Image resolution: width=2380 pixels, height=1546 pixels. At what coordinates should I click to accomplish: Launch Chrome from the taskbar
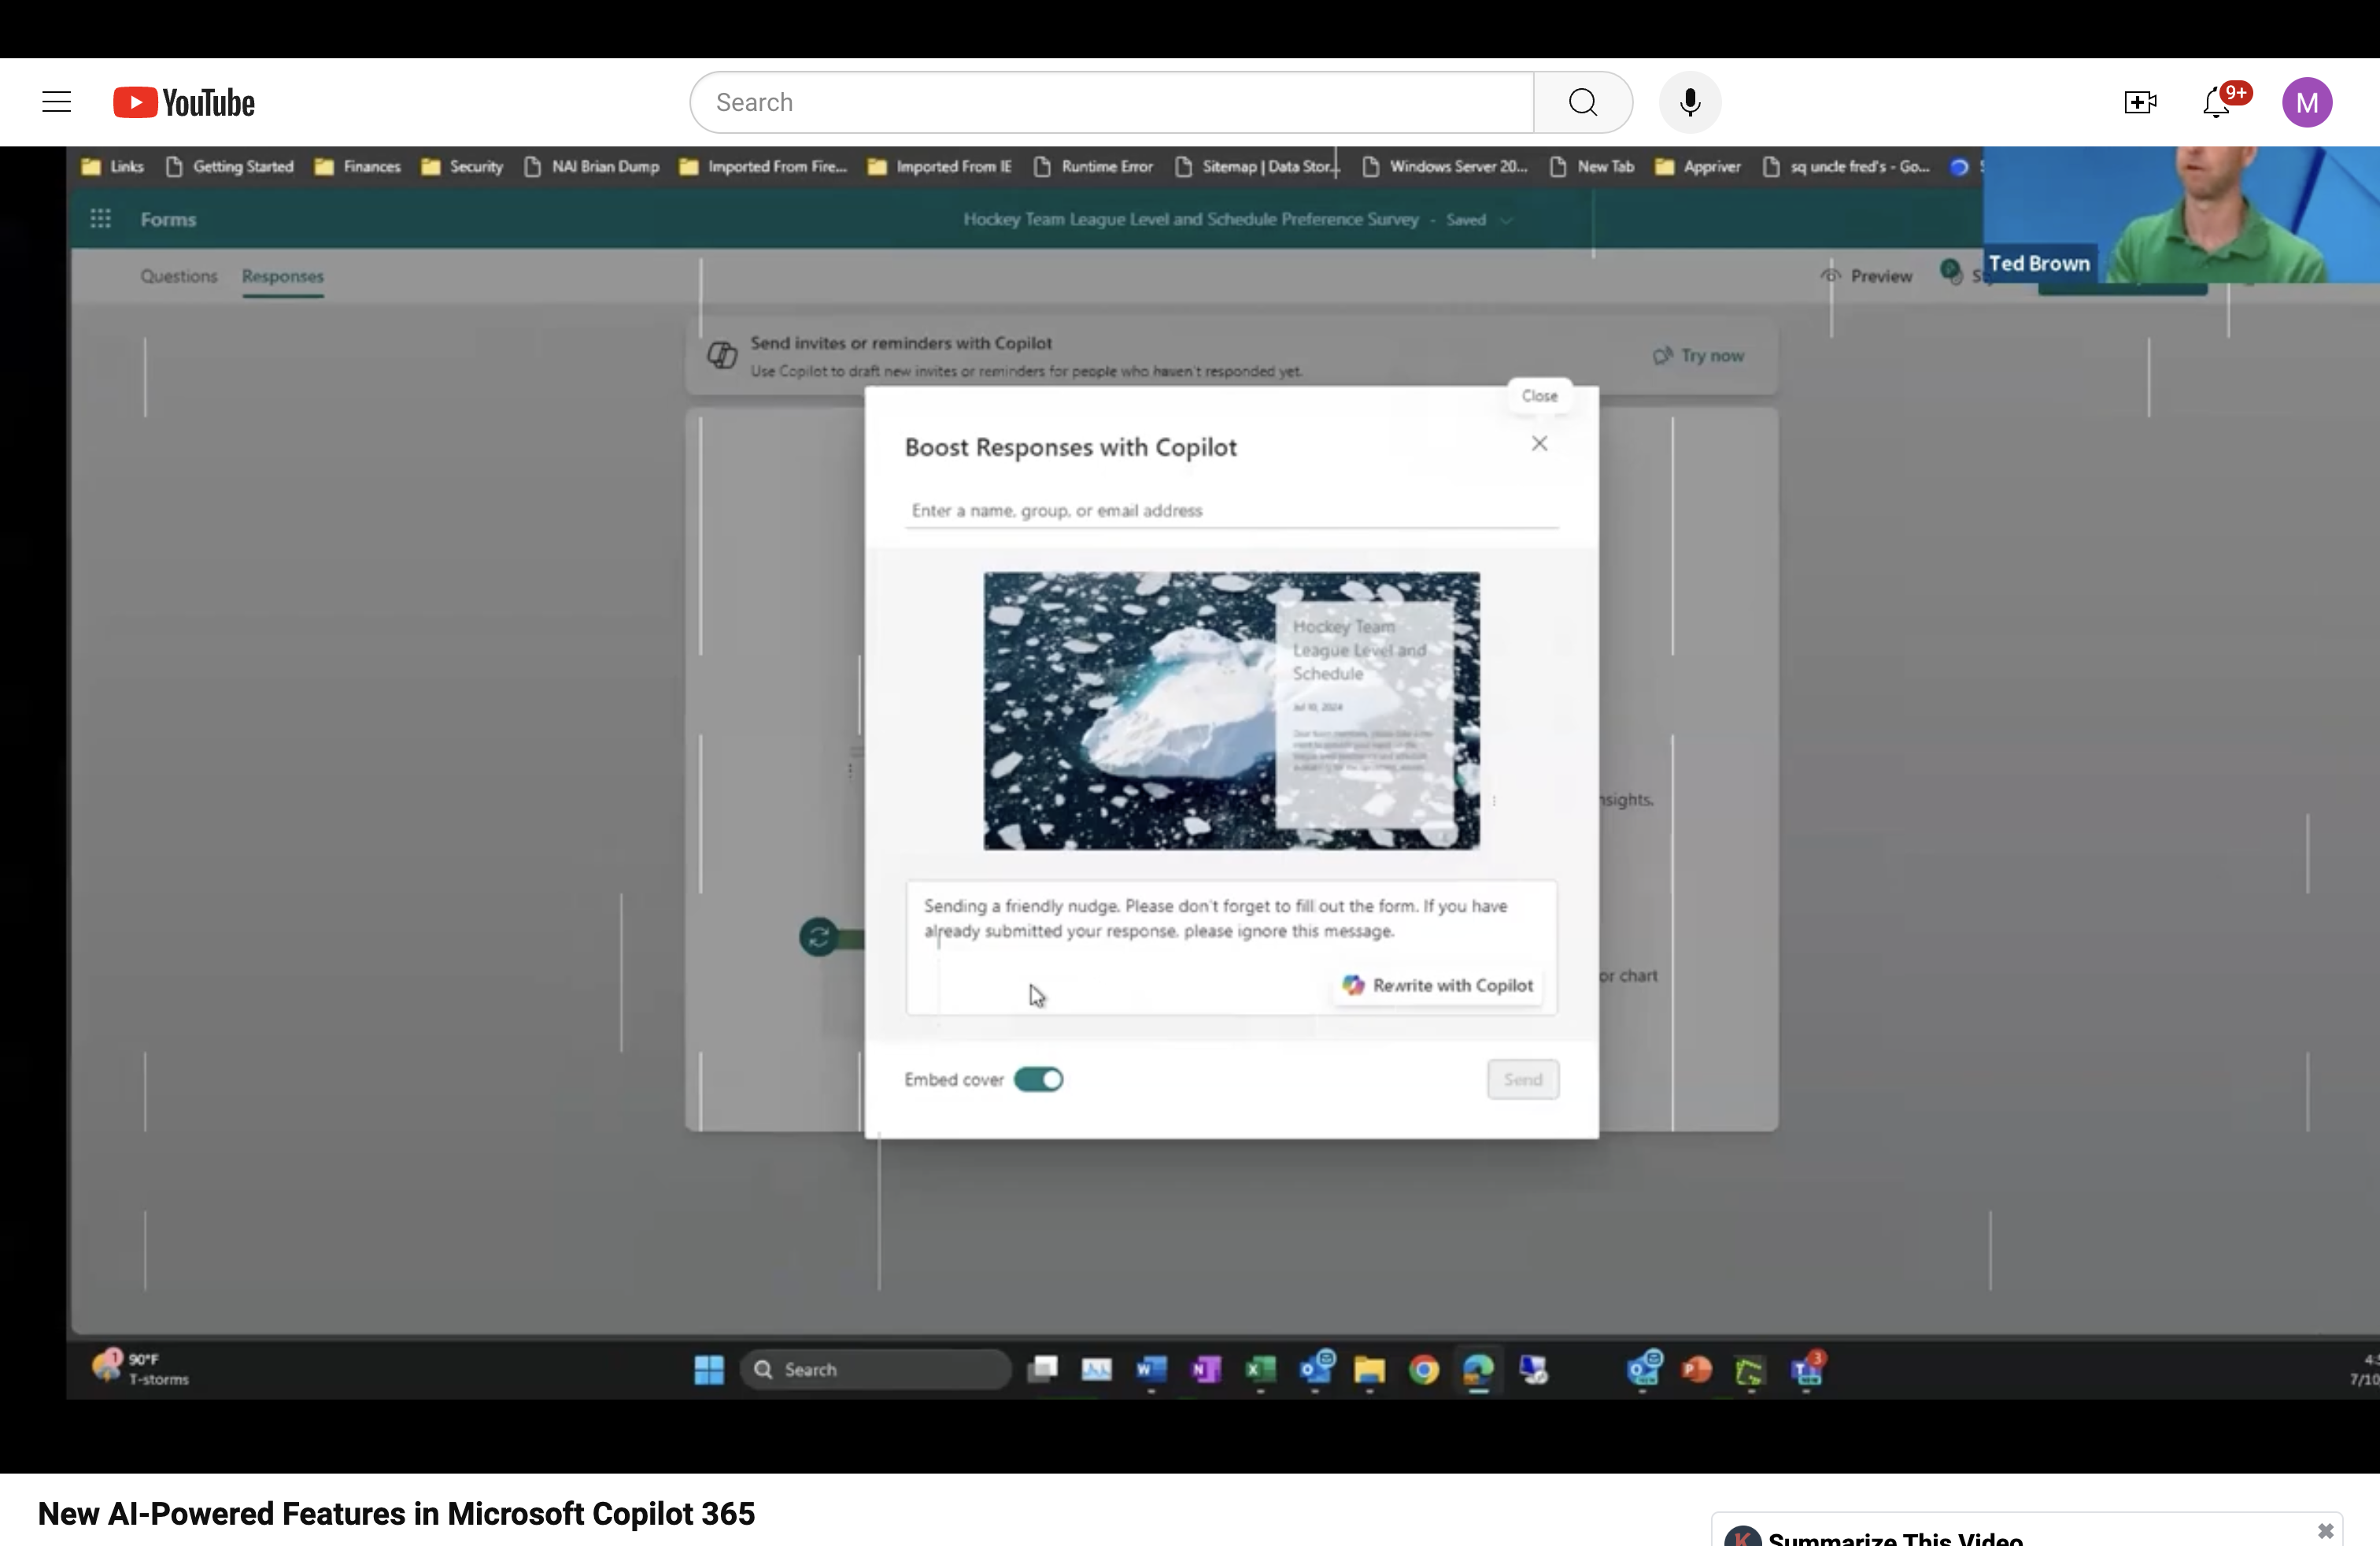click(1423, 1370)
